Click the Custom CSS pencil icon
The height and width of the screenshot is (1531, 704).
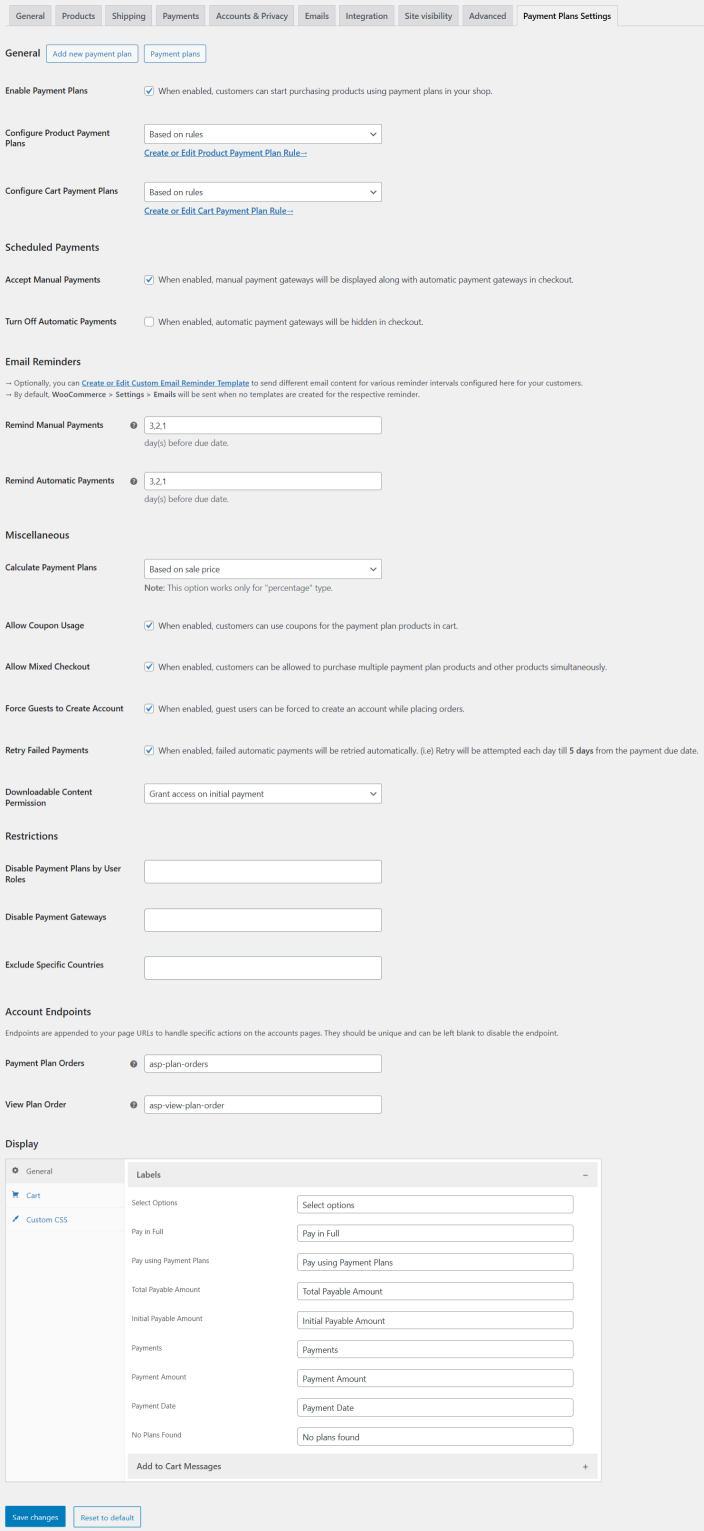15,1219
